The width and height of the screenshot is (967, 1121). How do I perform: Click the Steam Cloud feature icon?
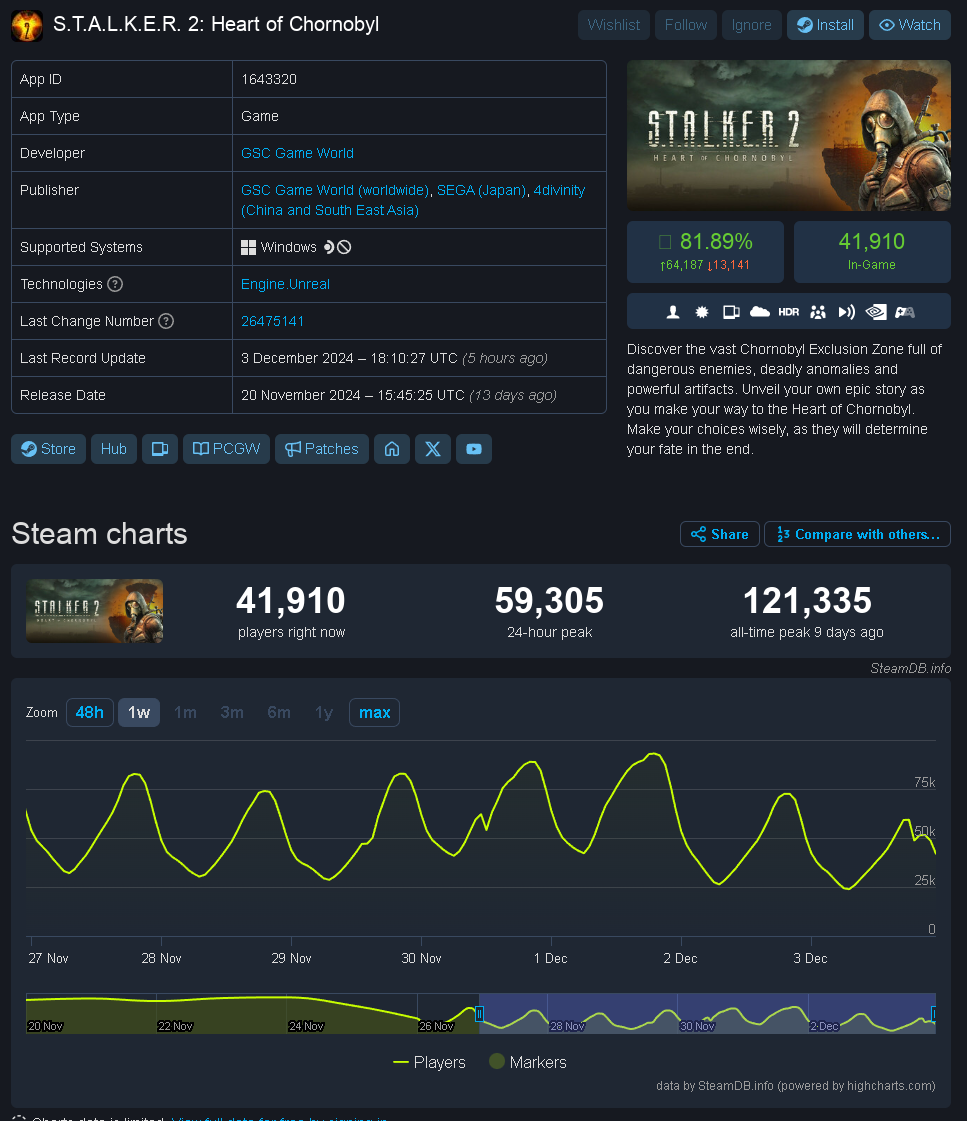click(760, 312)
